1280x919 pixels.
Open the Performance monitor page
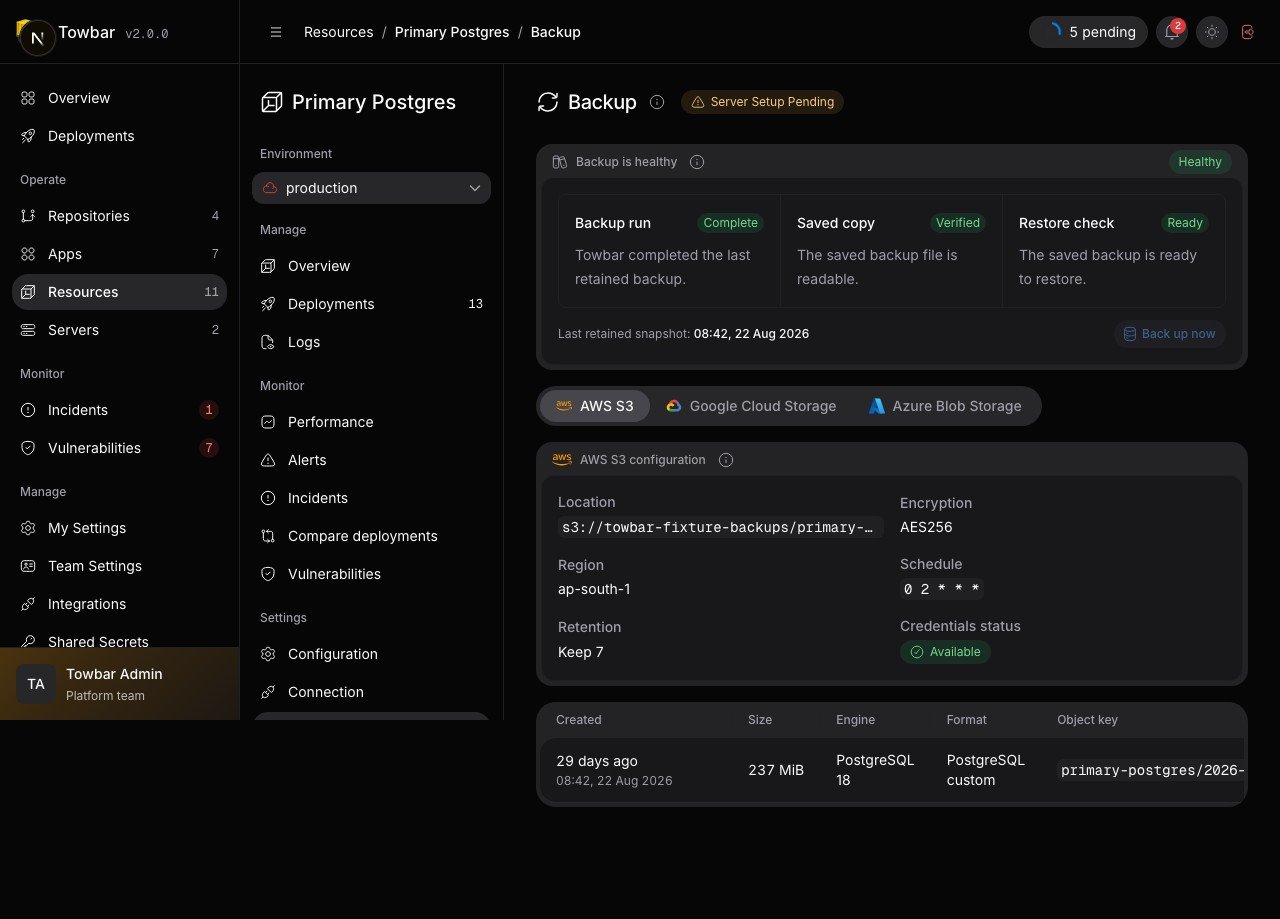(371, 422)
